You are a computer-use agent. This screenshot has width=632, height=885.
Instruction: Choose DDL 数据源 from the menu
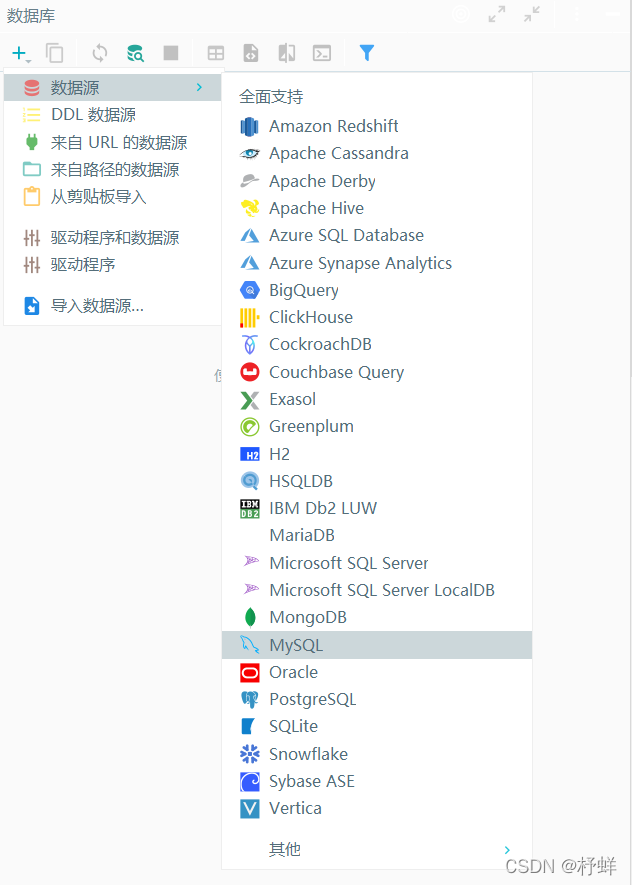click(112, 115)
